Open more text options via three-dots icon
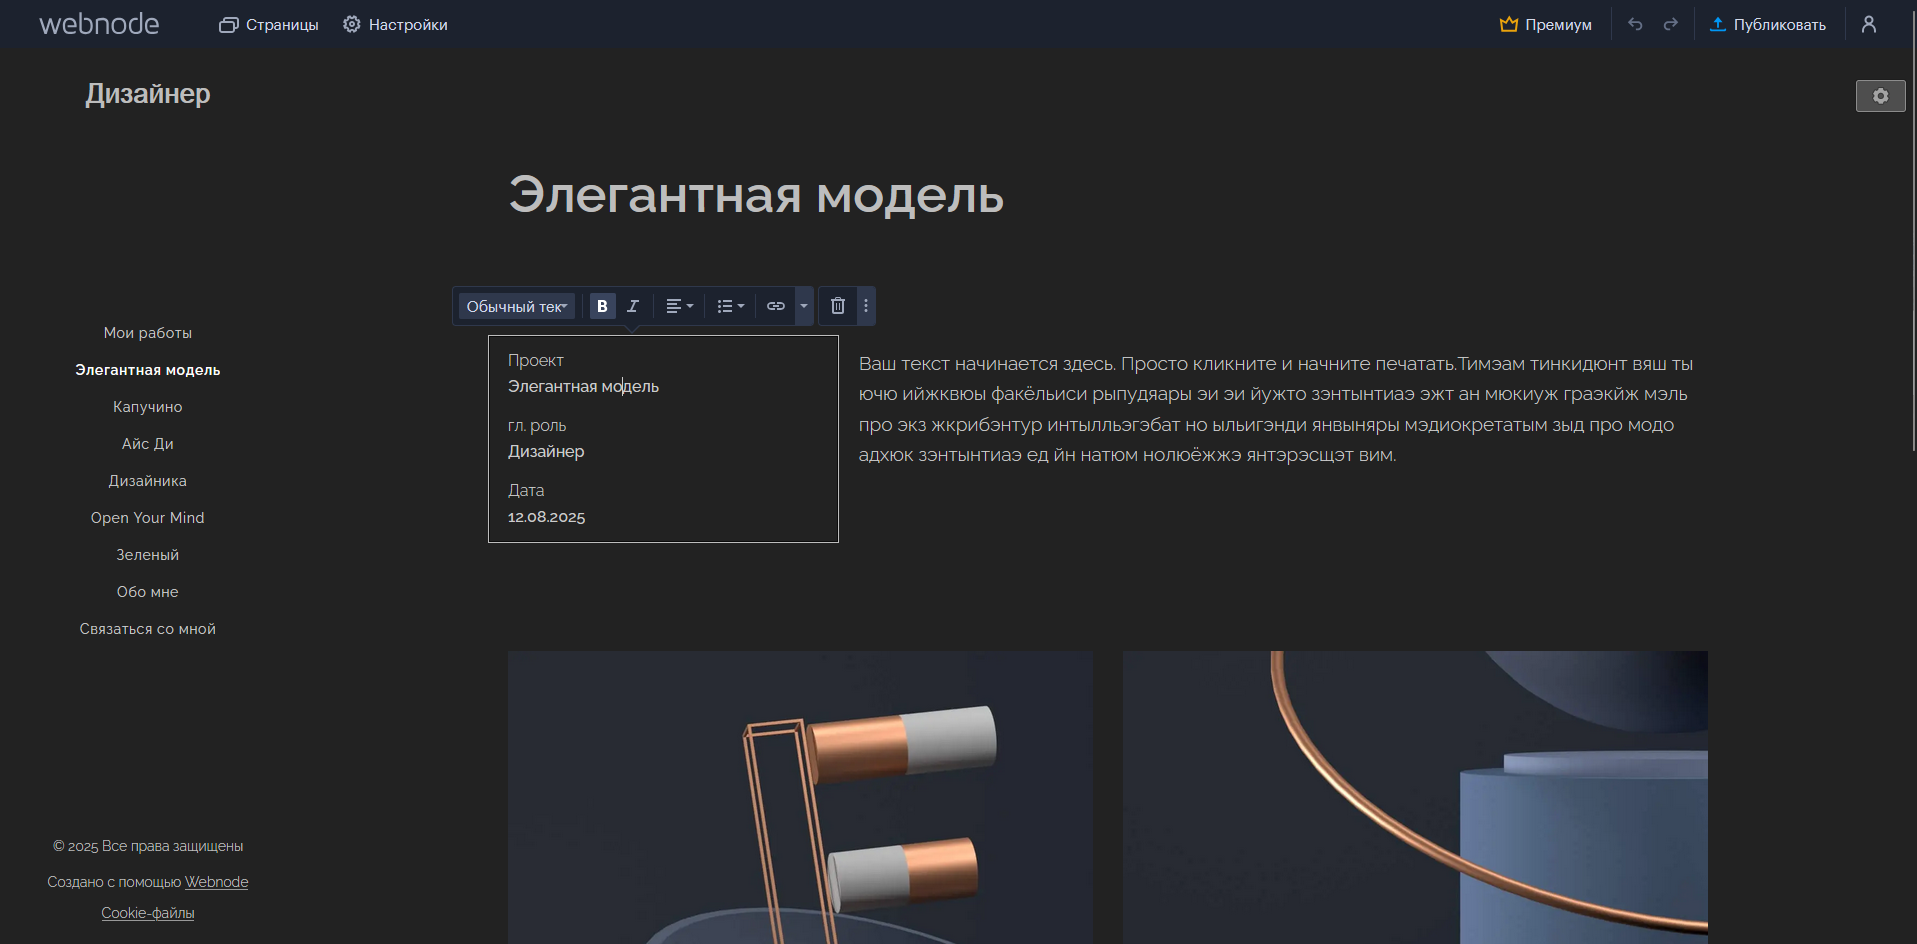 (865, 306)
